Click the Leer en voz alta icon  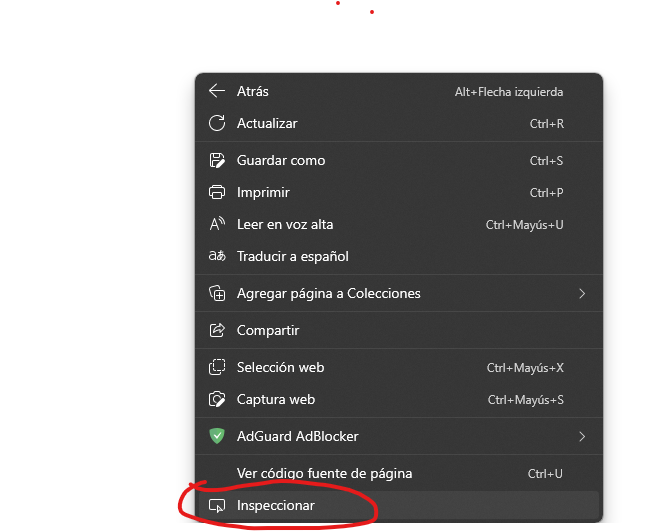pos(217,224)
